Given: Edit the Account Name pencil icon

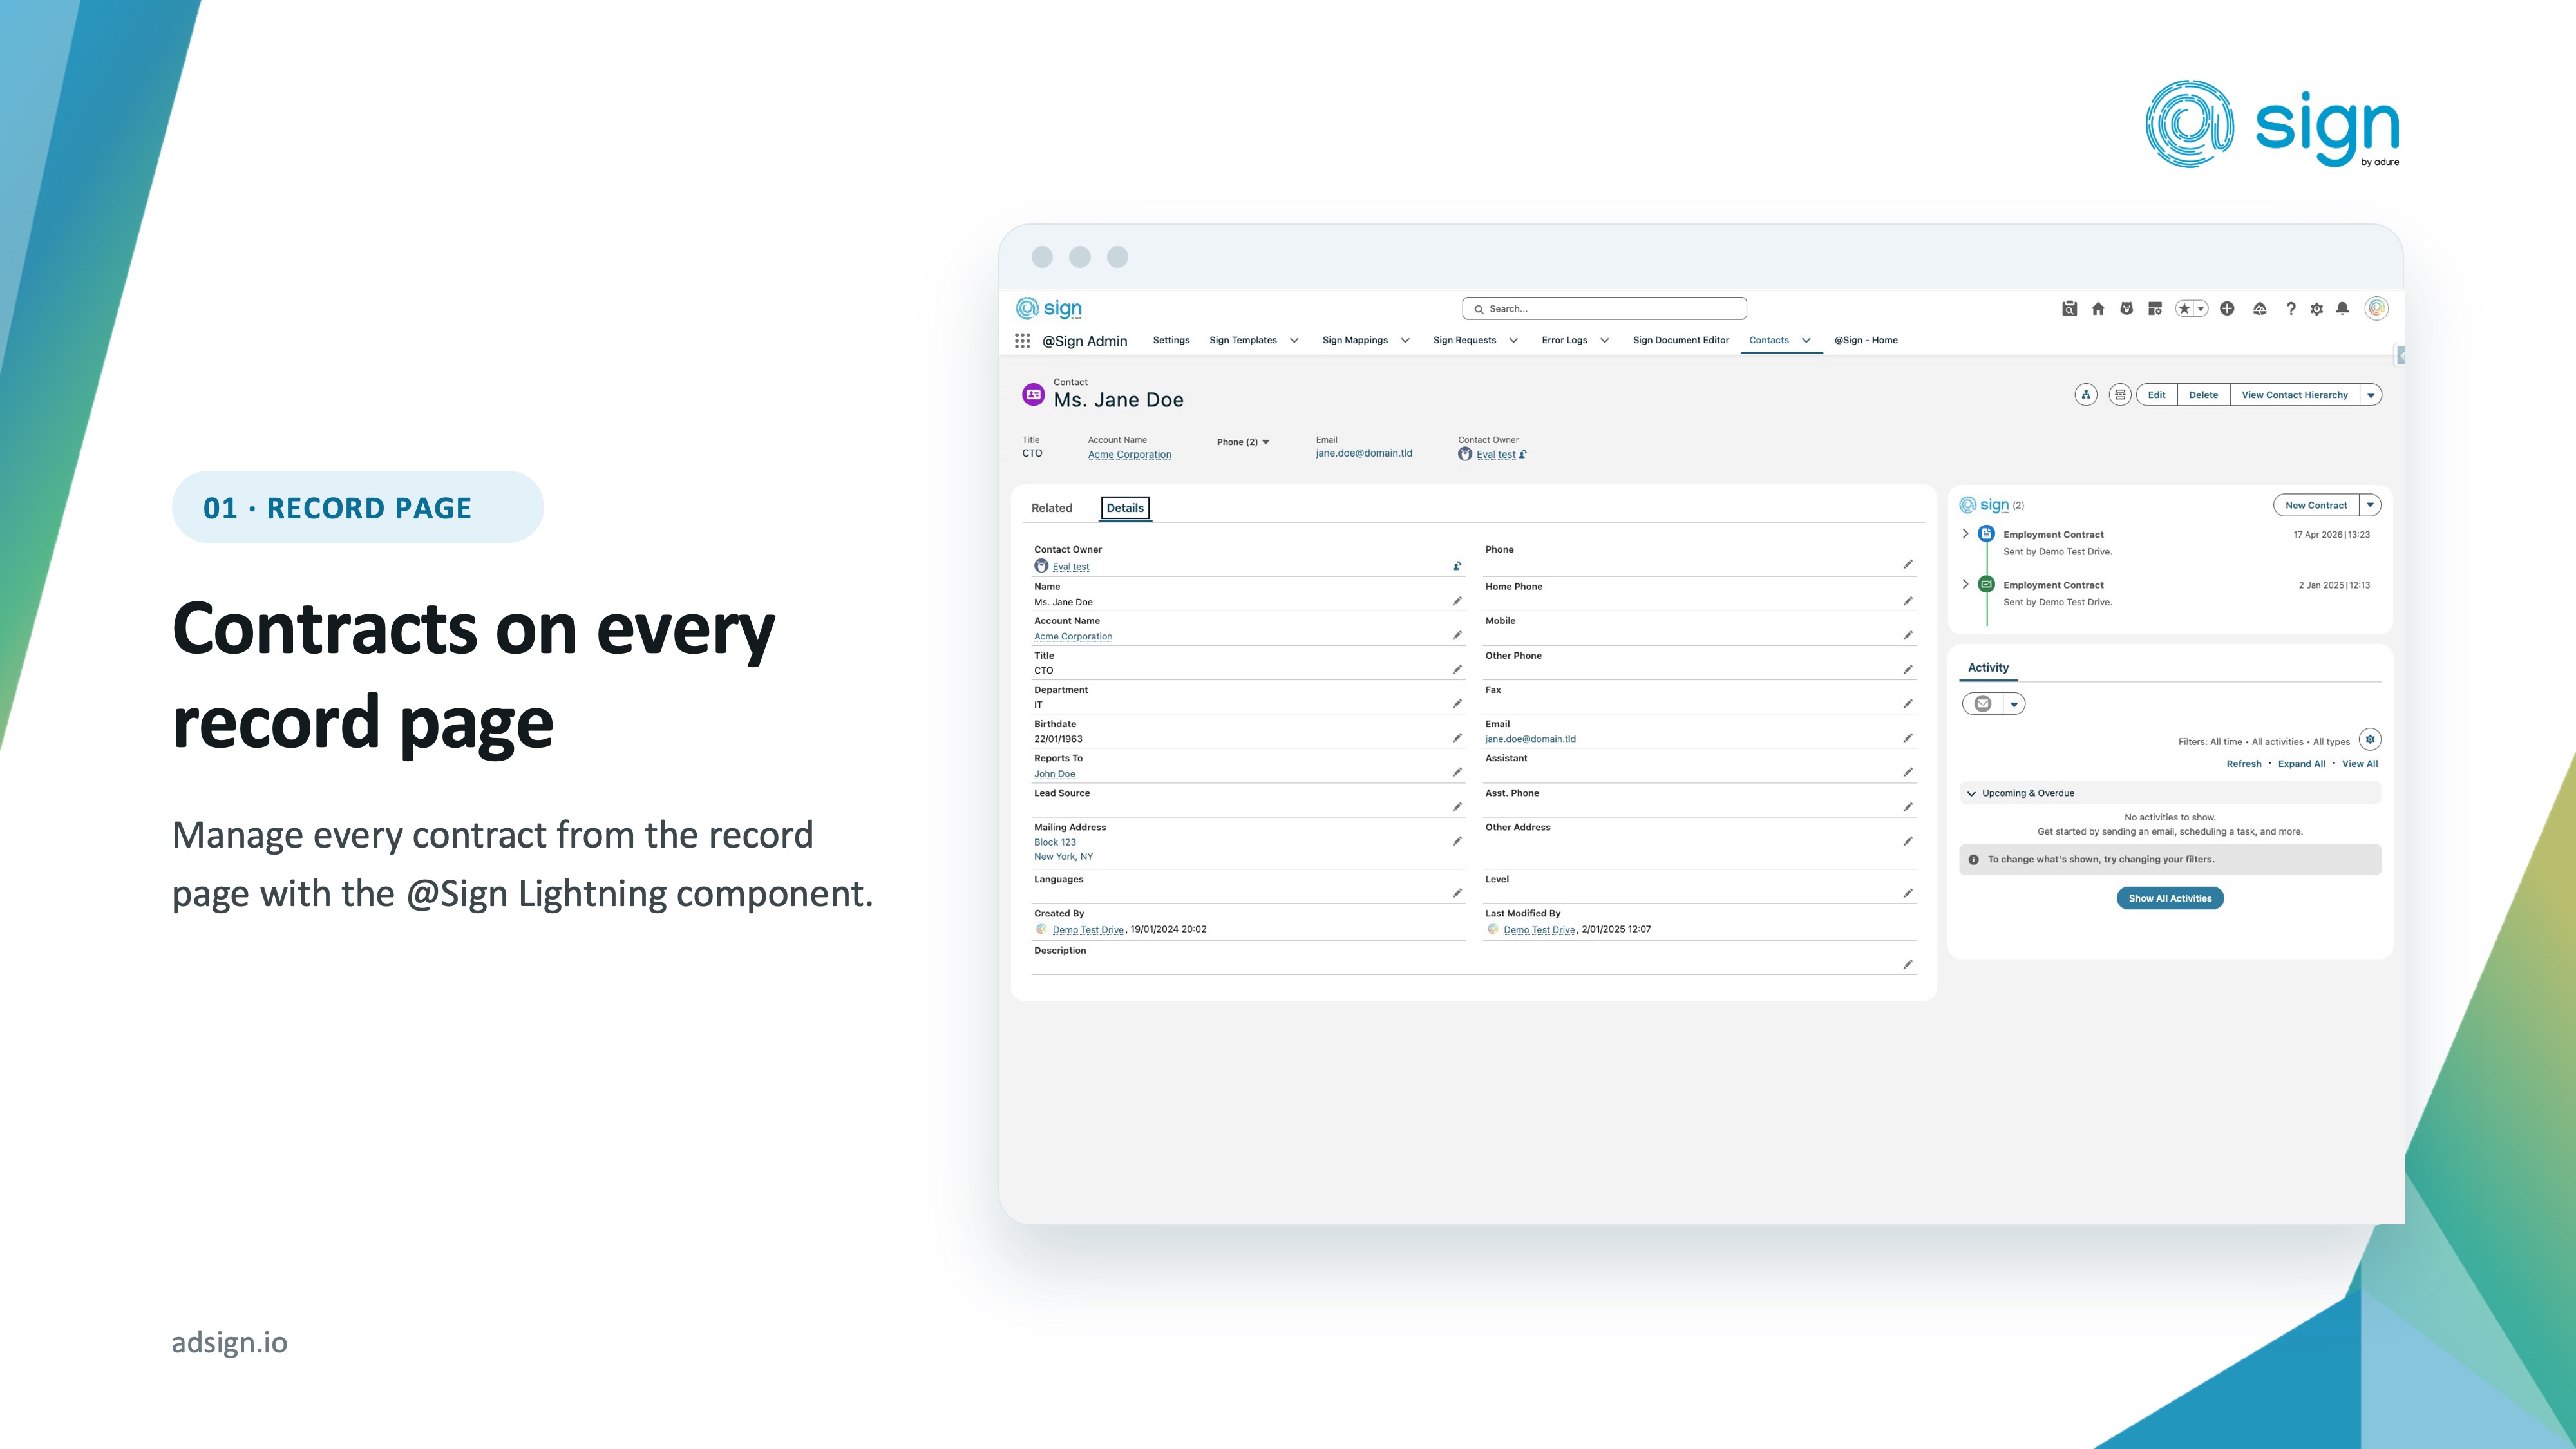Looking at the screenshot, I should coord(1457,636).
